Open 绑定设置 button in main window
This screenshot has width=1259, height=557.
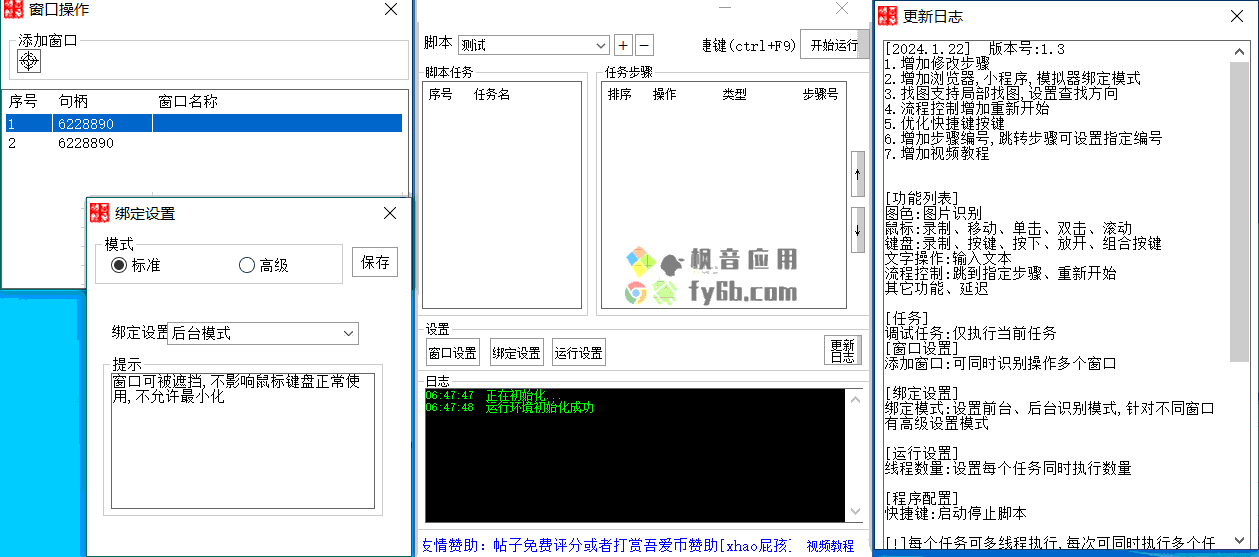[516, 352]
